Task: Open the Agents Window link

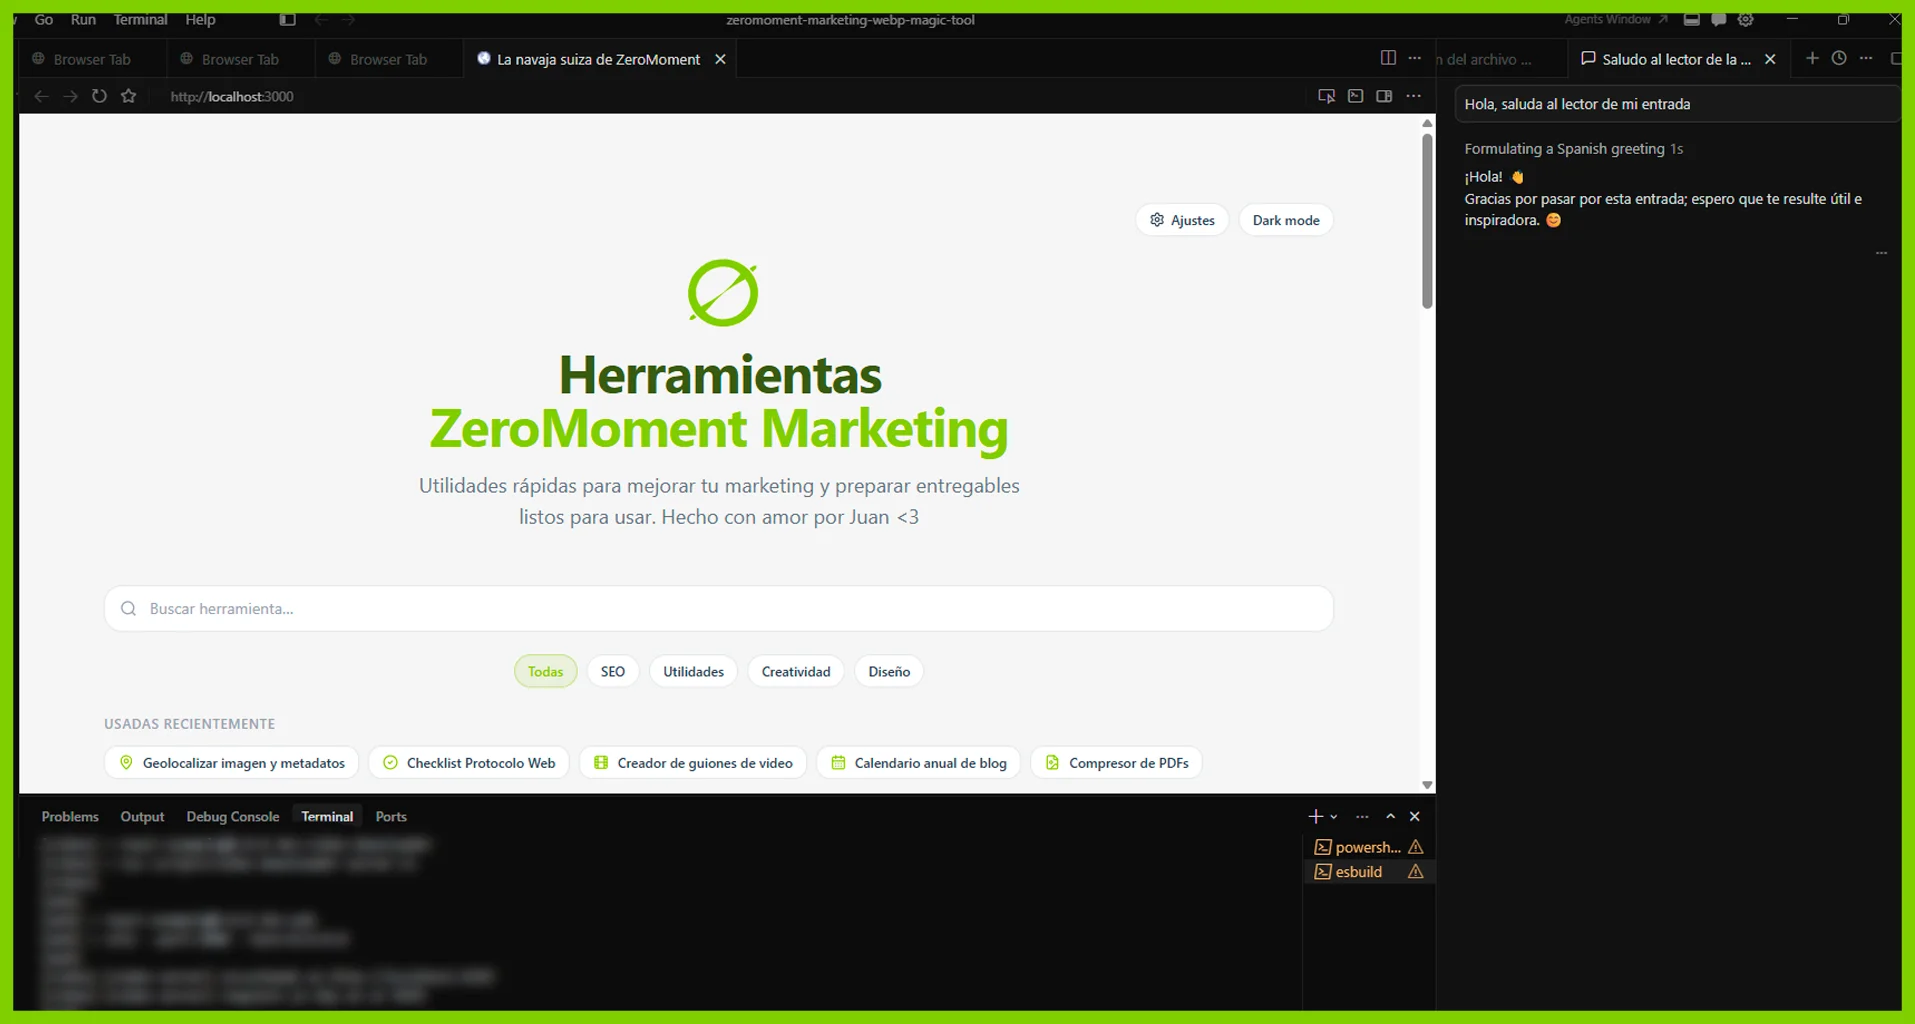Action: (1615, 19)
